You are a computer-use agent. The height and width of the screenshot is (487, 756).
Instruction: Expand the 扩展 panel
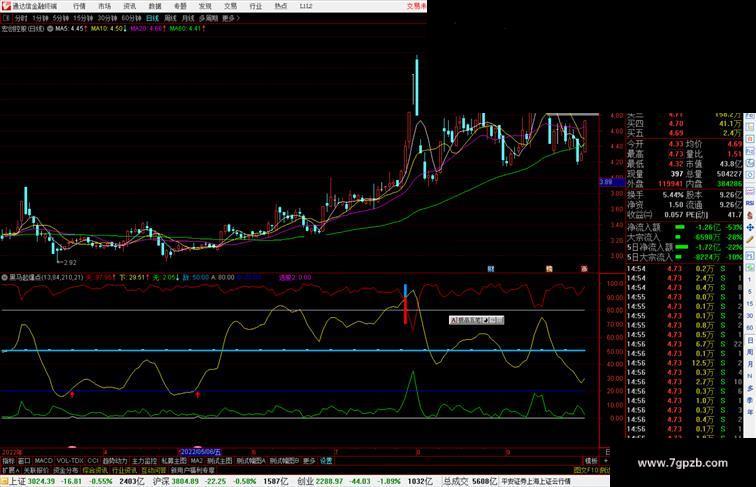[x=10, y=470]
